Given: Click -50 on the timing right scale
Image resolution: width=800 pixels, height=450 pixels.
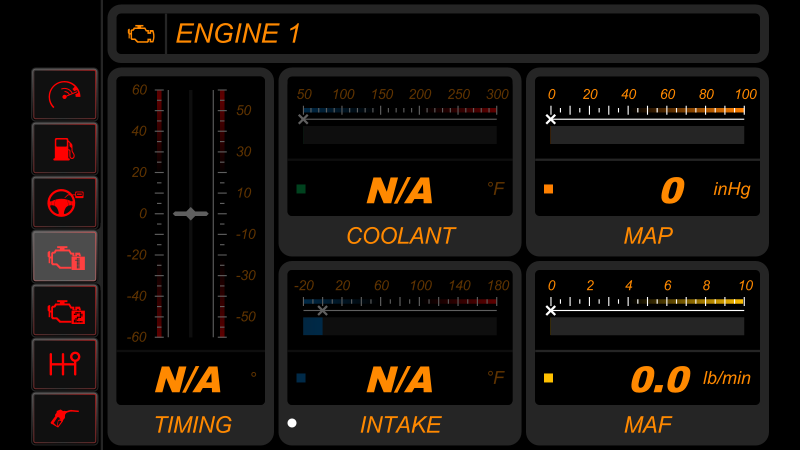Looking at the screenshot, I should click(245, 316).
